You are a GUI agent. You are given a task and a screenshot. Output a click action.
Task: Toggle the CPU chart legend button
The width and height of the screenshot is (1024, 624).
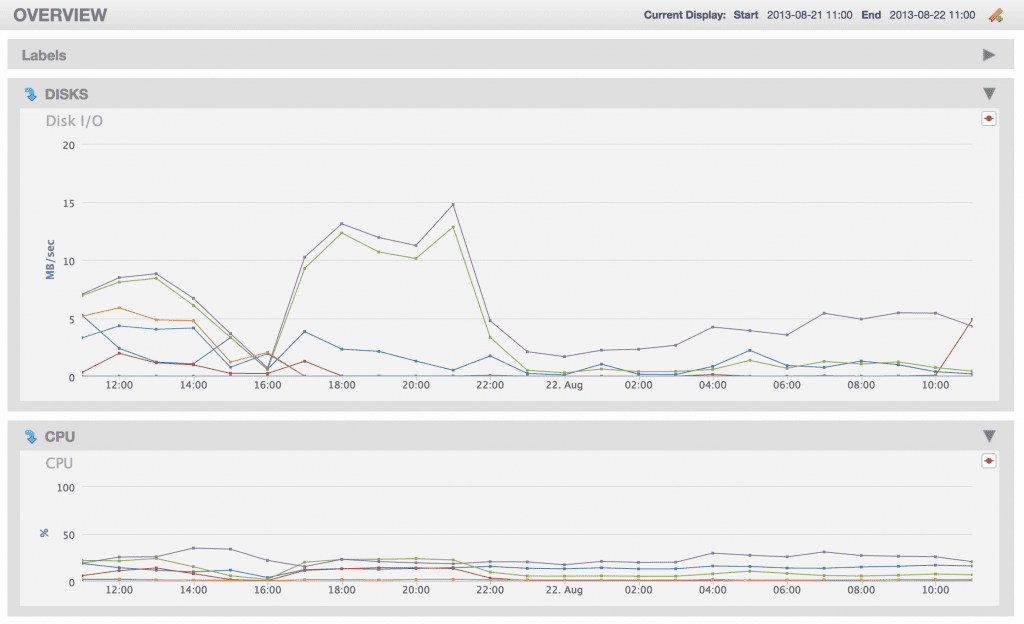pyautogui.click(x=989, y=461)
